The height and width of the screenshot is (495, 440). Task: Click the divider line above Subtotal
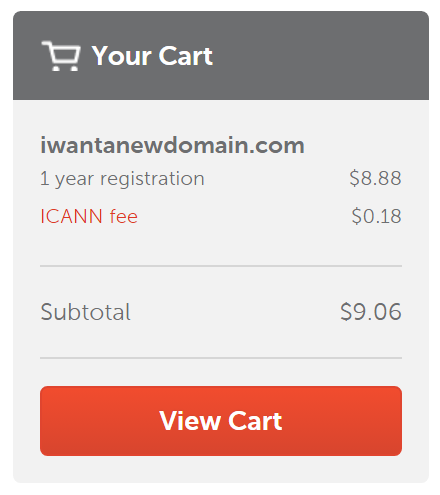[221, 266]
